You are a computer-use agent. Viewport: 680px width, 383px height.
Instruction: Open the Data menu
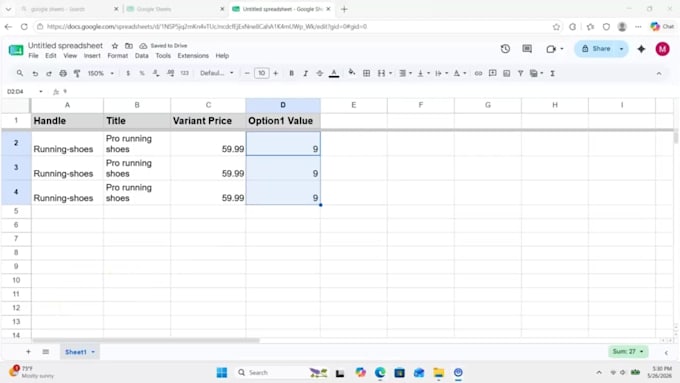tap(141, 56)
